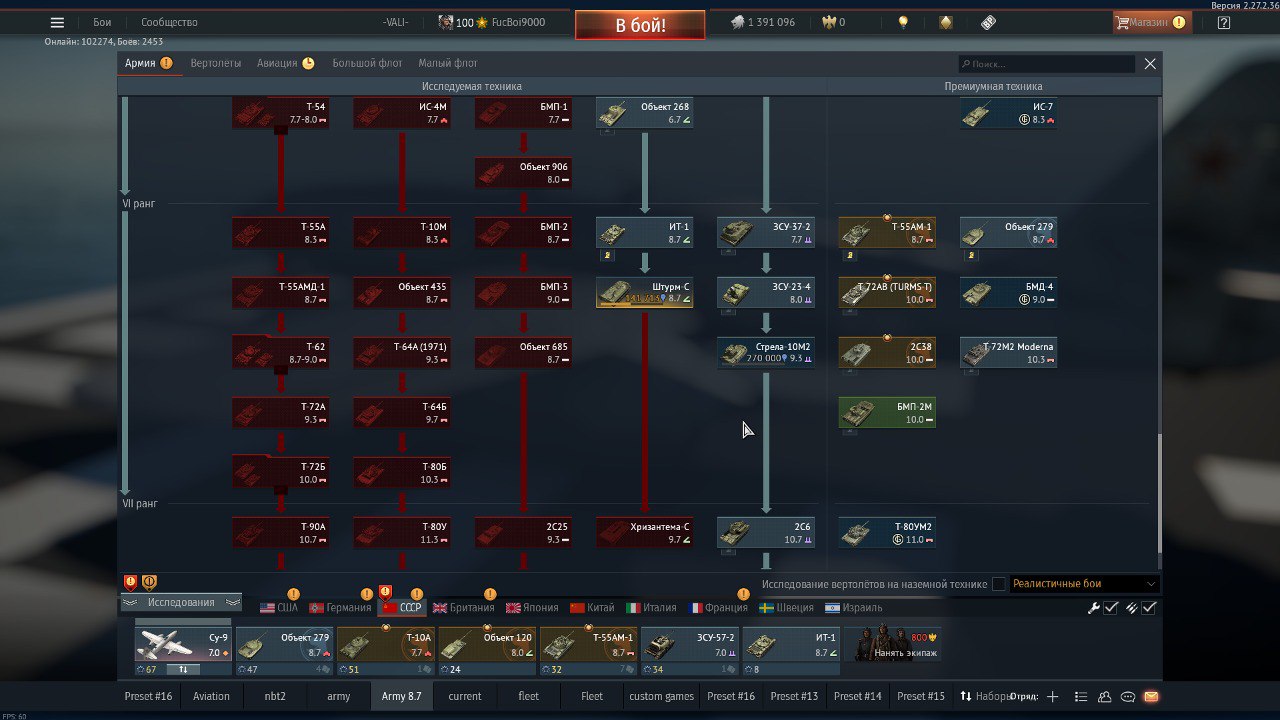Click the Поиск search field
This screenshot has height=720, width=1280.
click(1047, 63)
